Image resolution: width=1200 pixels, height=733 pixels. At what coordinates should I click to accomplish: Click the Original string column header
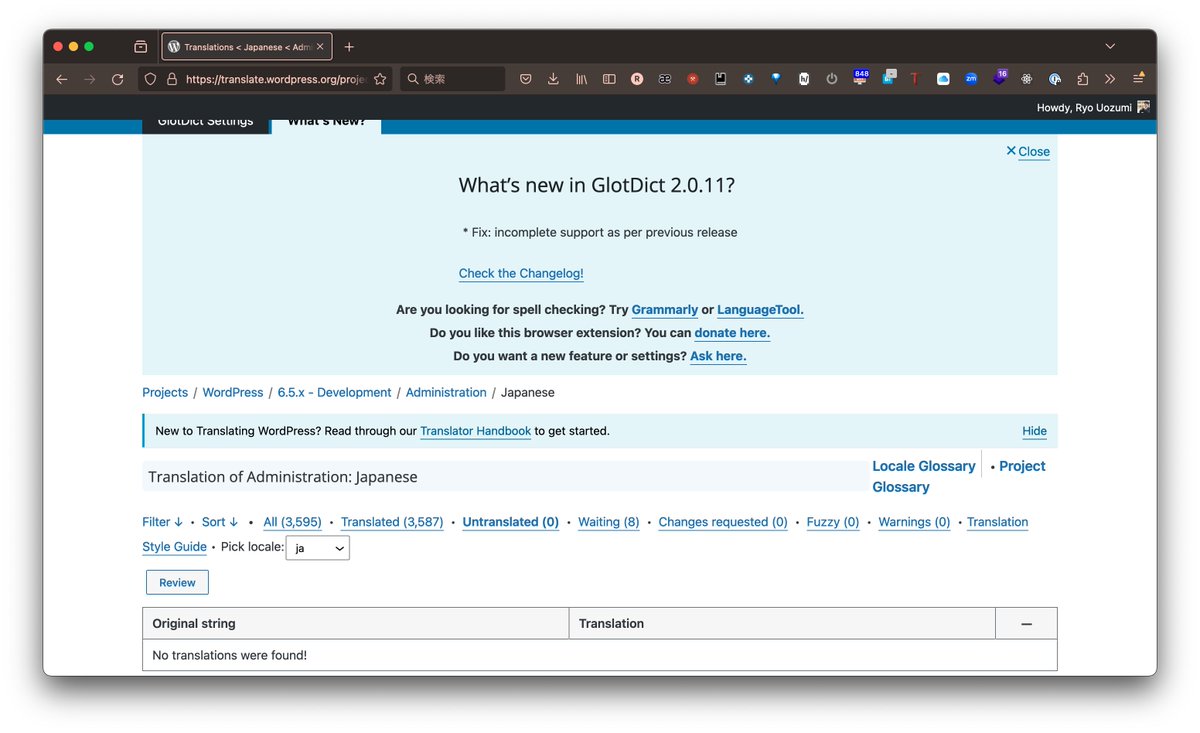[356, 623]
